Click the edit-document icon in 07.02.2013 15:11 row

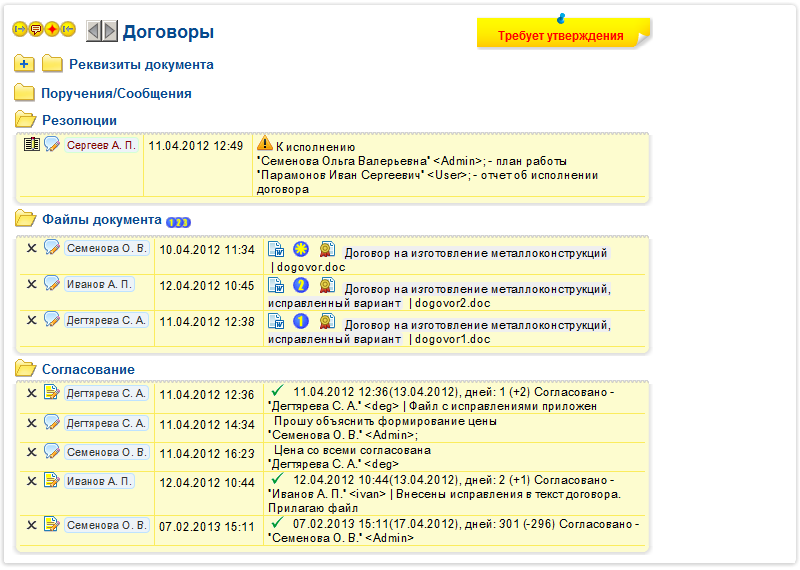point(52,524)
